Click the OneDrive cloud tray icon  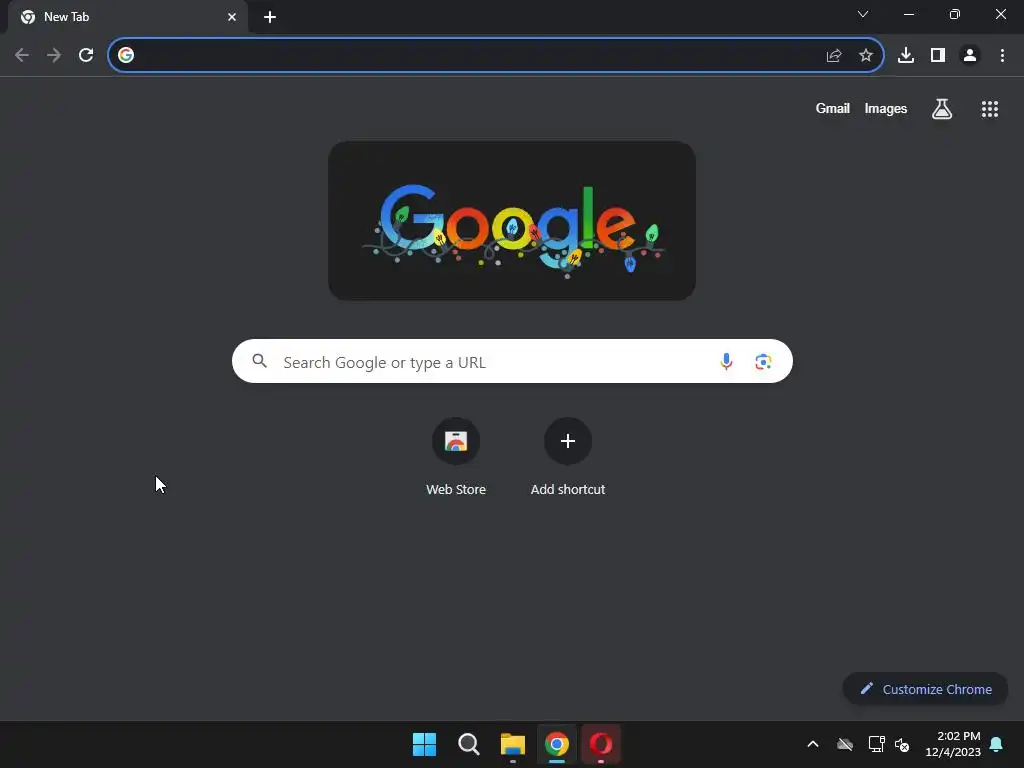pos(845,744)
